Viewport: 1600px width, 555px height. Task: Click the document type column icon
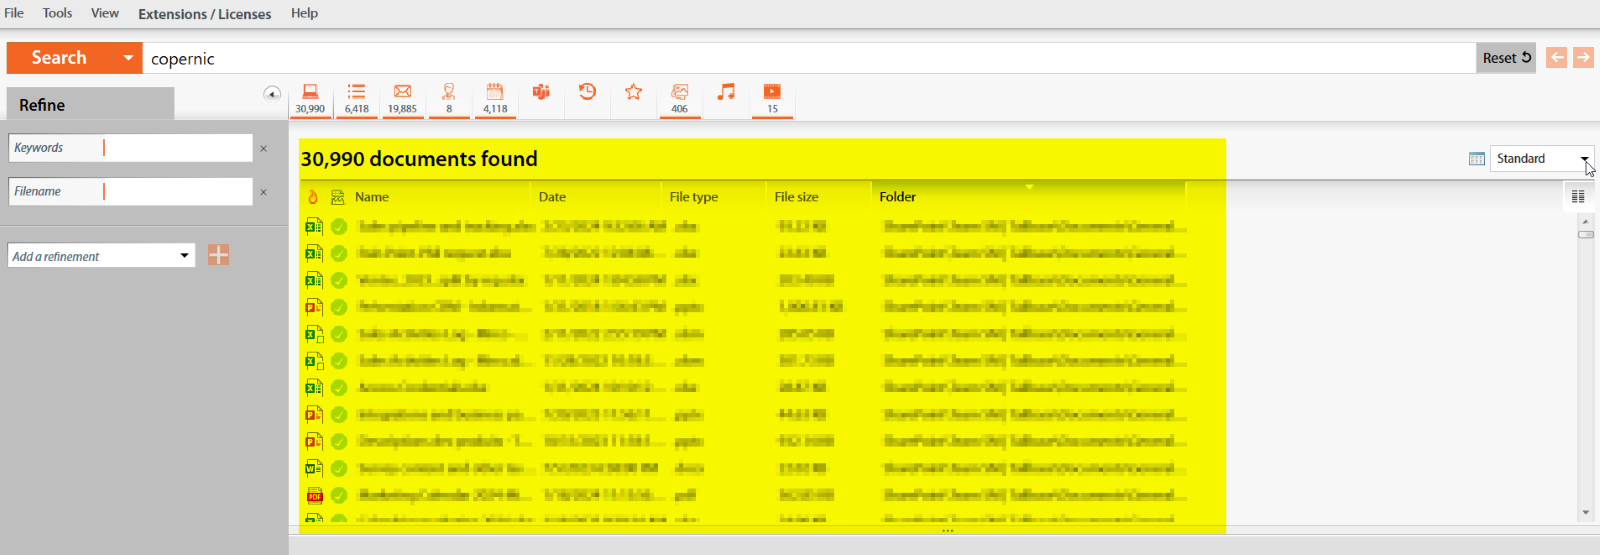tap(338, 197)
